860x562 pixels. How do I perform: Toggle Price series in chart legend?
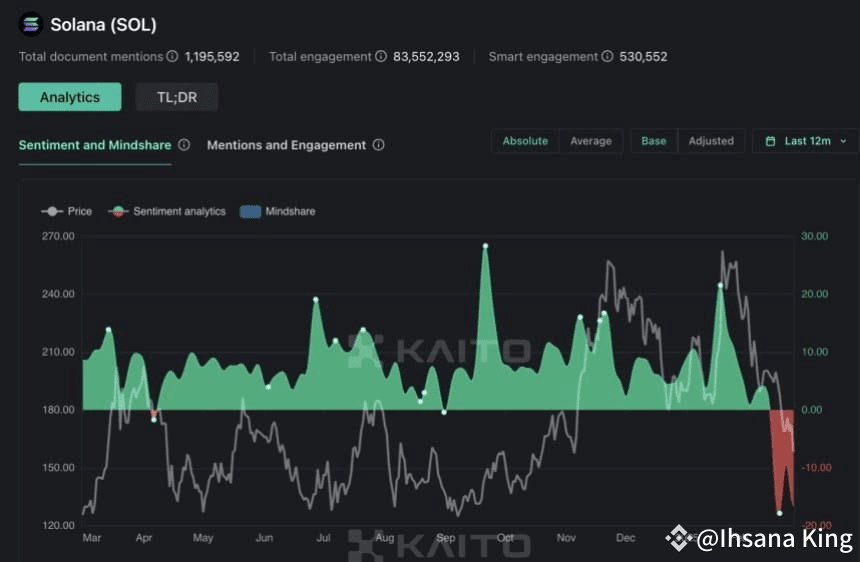click(66, 211)
